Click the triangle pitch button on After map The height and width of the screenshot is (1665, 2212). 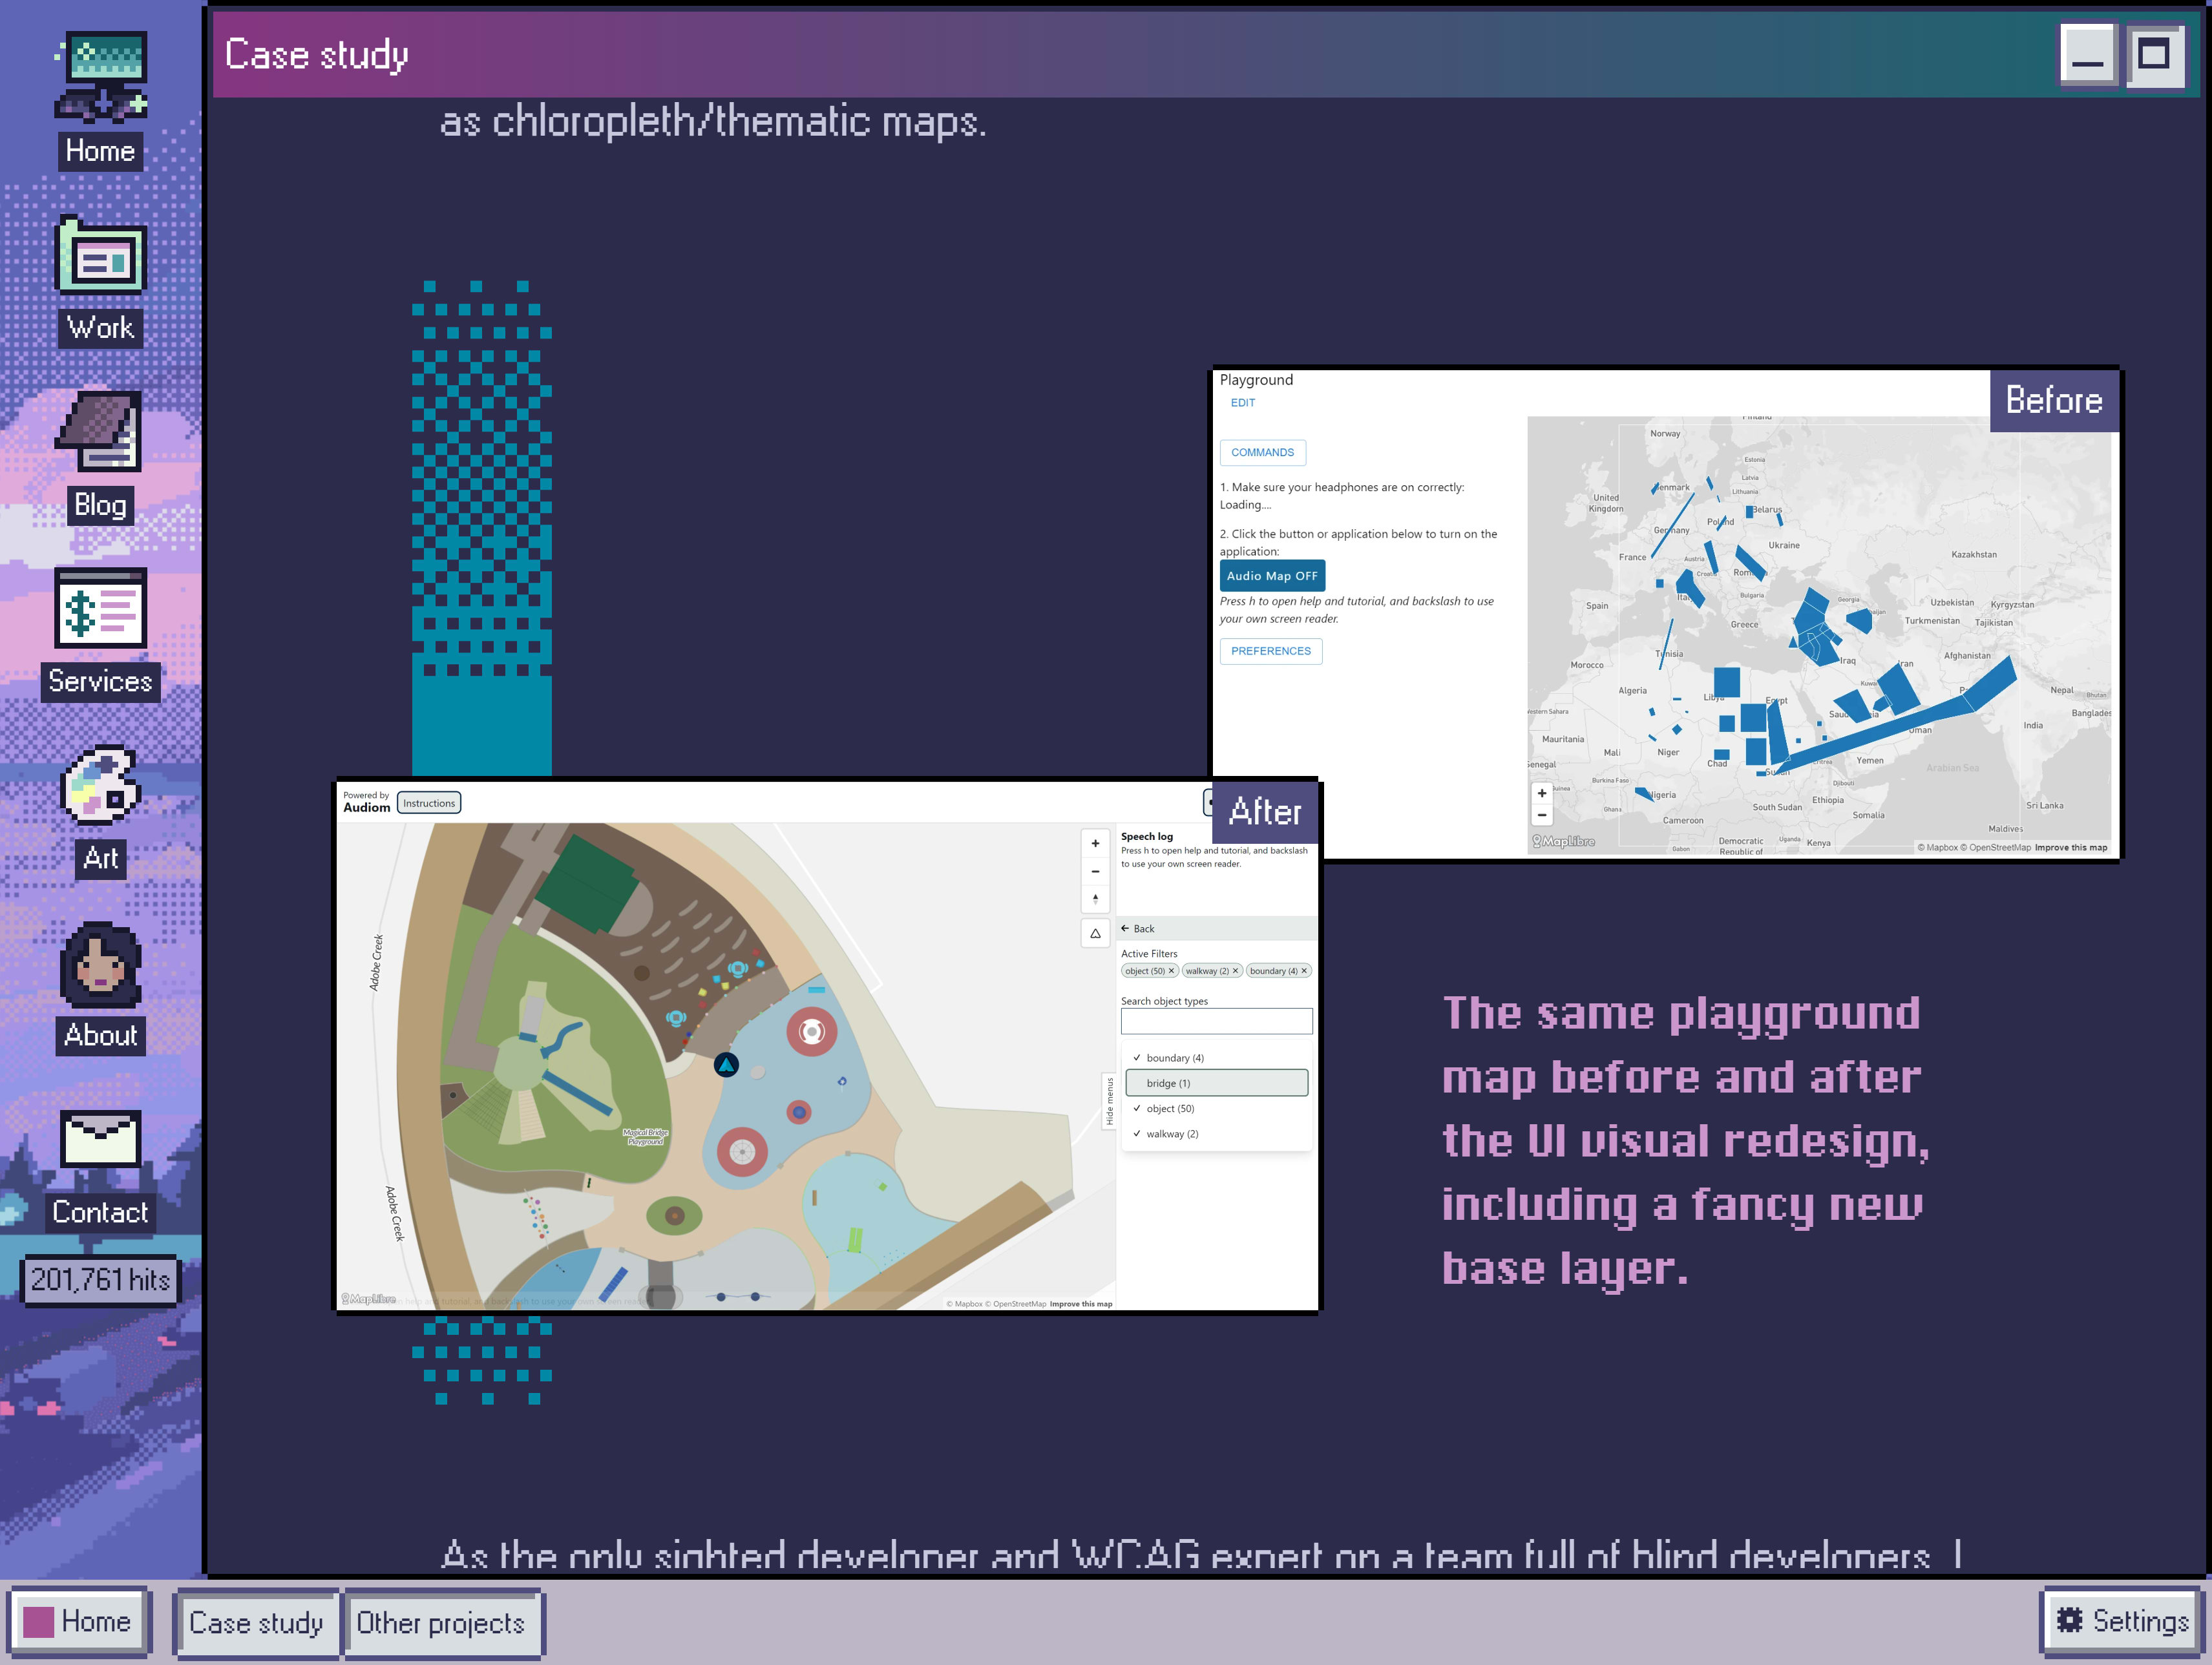click(x=1095, y=933)
